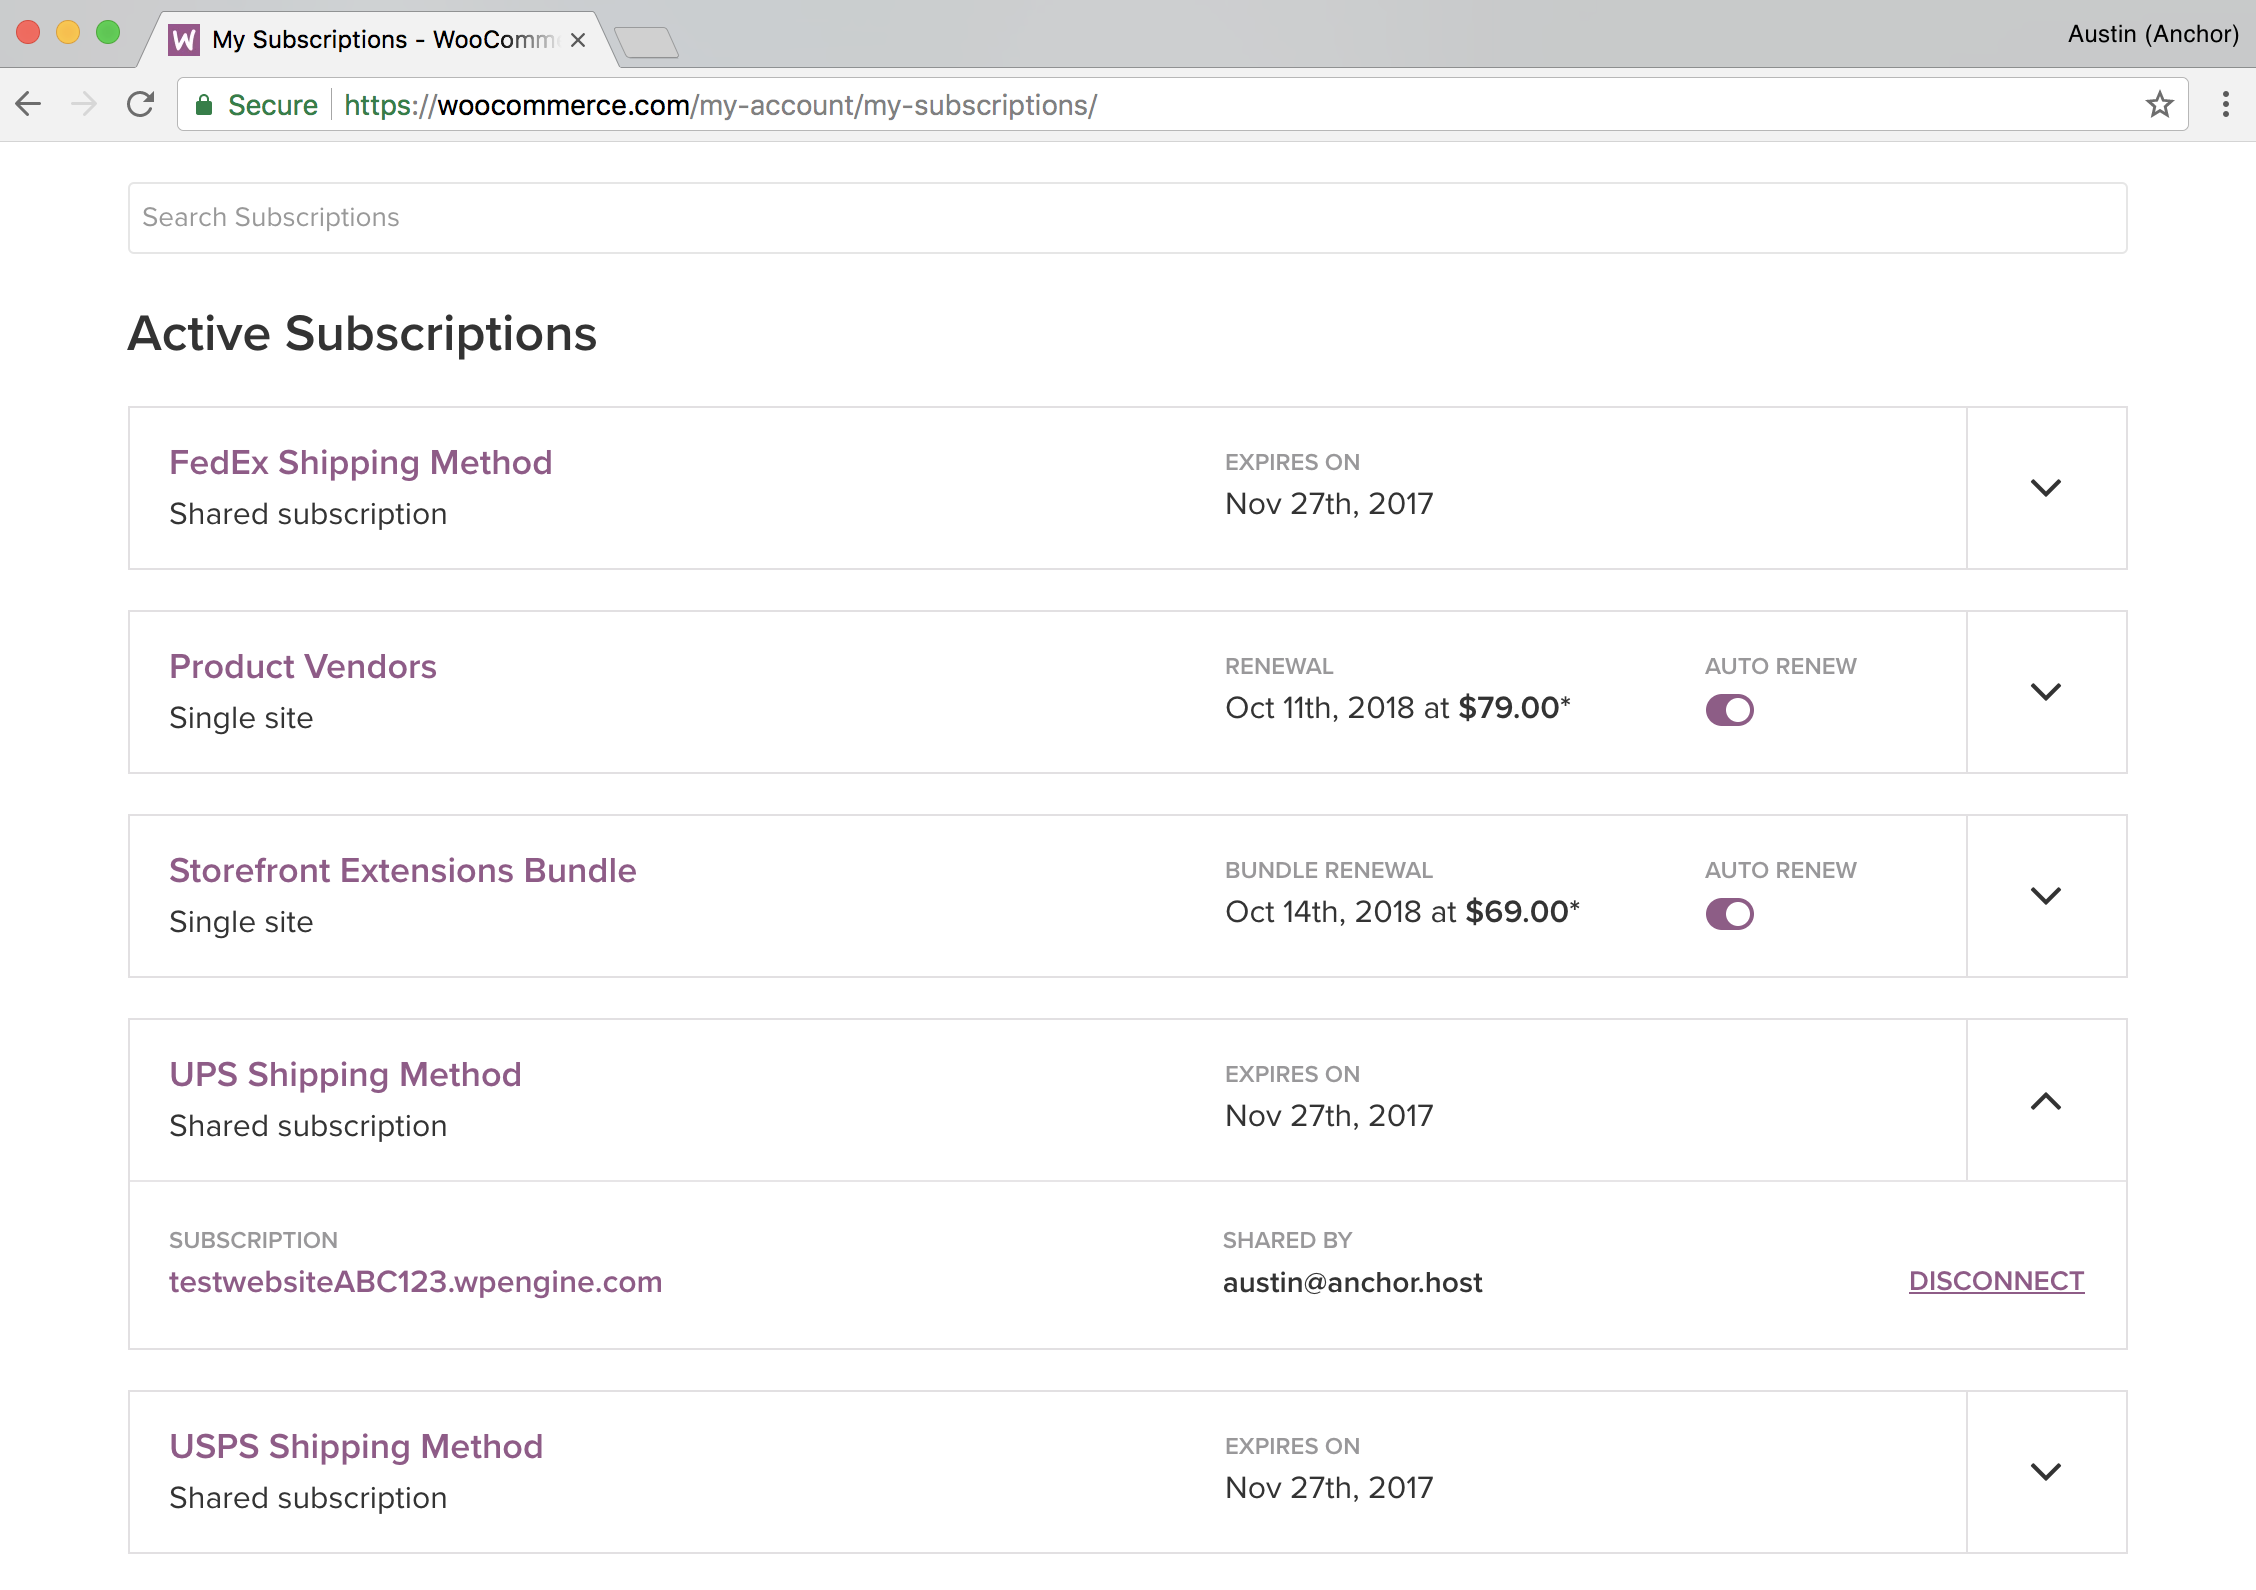Viewport: 2256px width, 1590px height.
Task: Click the Austin (Anchor) profile label
Action: 2153,34
